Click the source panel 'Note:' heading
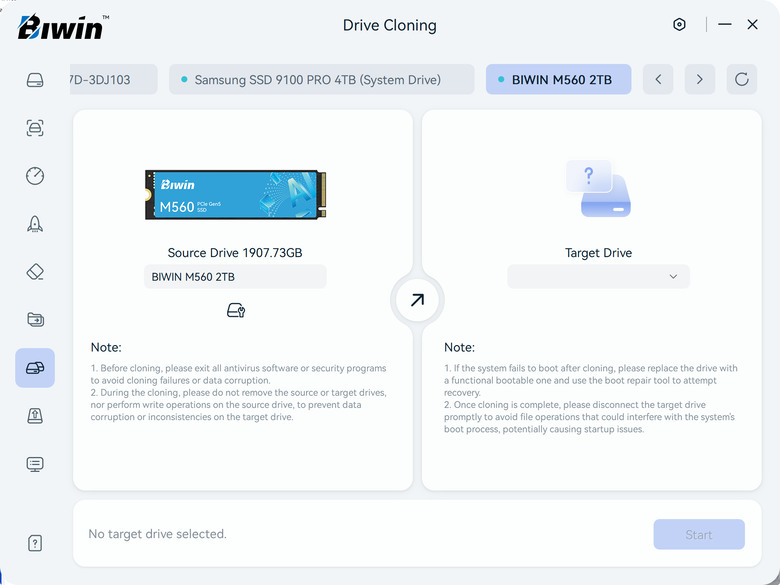The image size is (780, 585). pyautogui.click(x=106, y=347)
